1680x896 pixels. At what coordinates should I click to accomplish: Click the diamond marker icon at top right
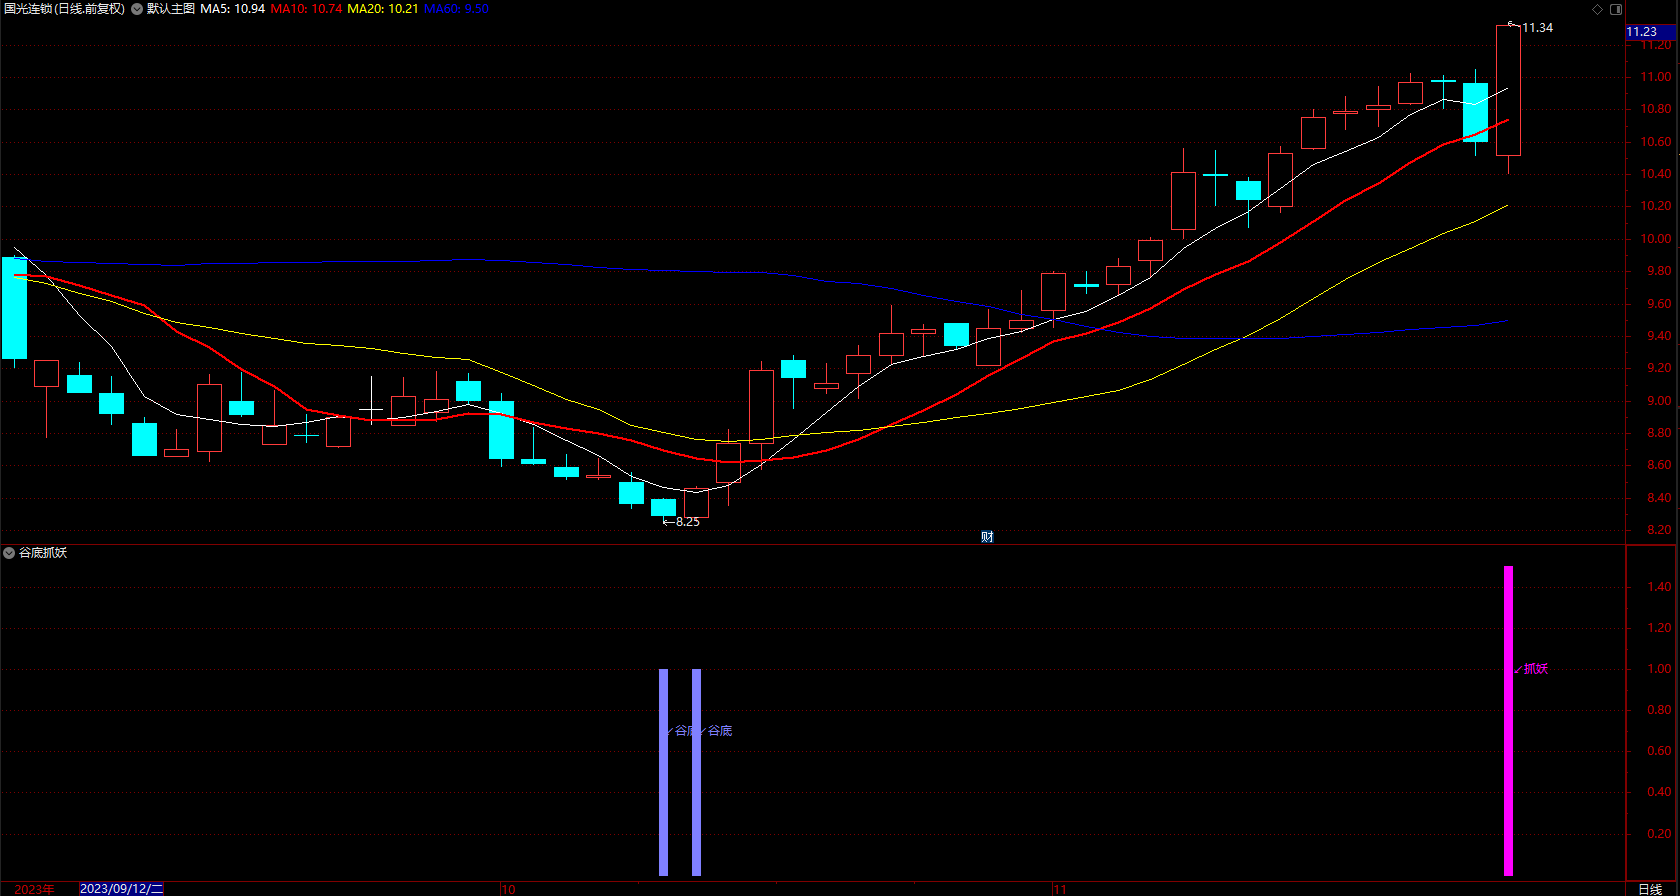tap(1598, 9)
